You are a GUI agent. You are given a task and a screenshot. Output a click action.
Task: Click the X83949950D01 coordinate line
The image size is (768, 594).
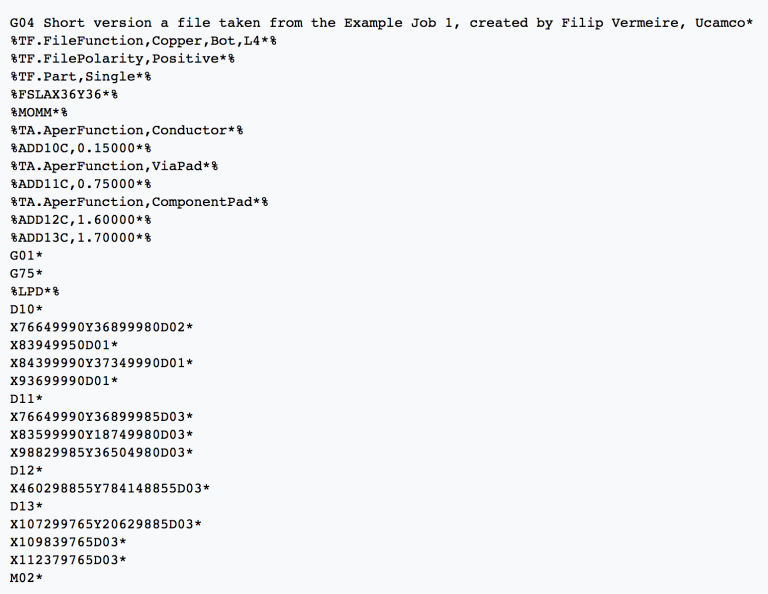coord(64,345)
